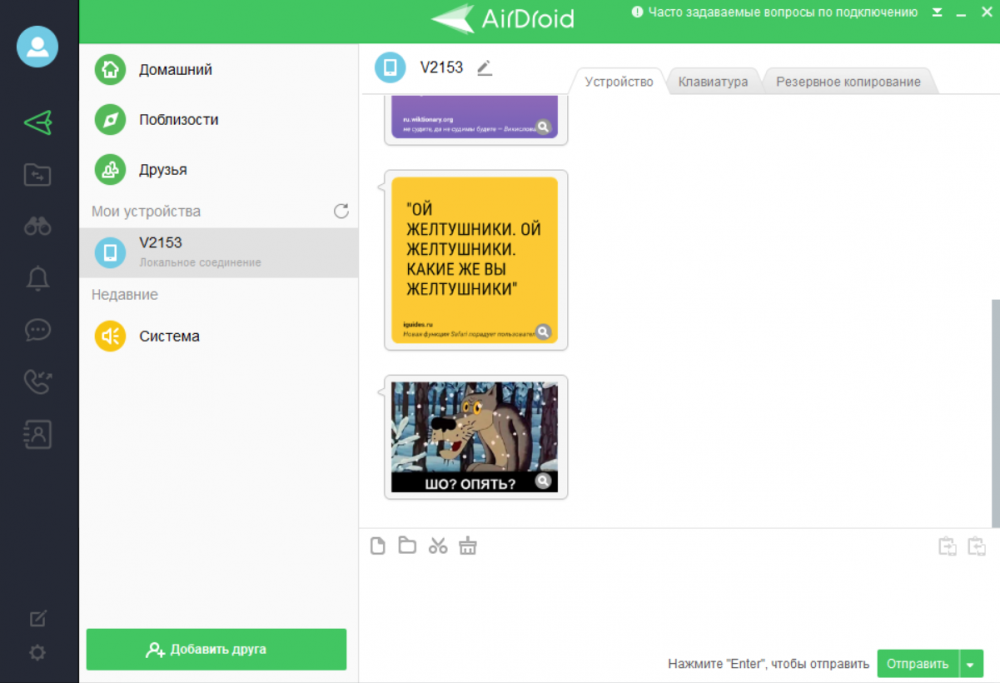Expand the send options dropdown arrow
Image resolution: width=1000 pixels, height=683 pixels.
coord(971,664)
